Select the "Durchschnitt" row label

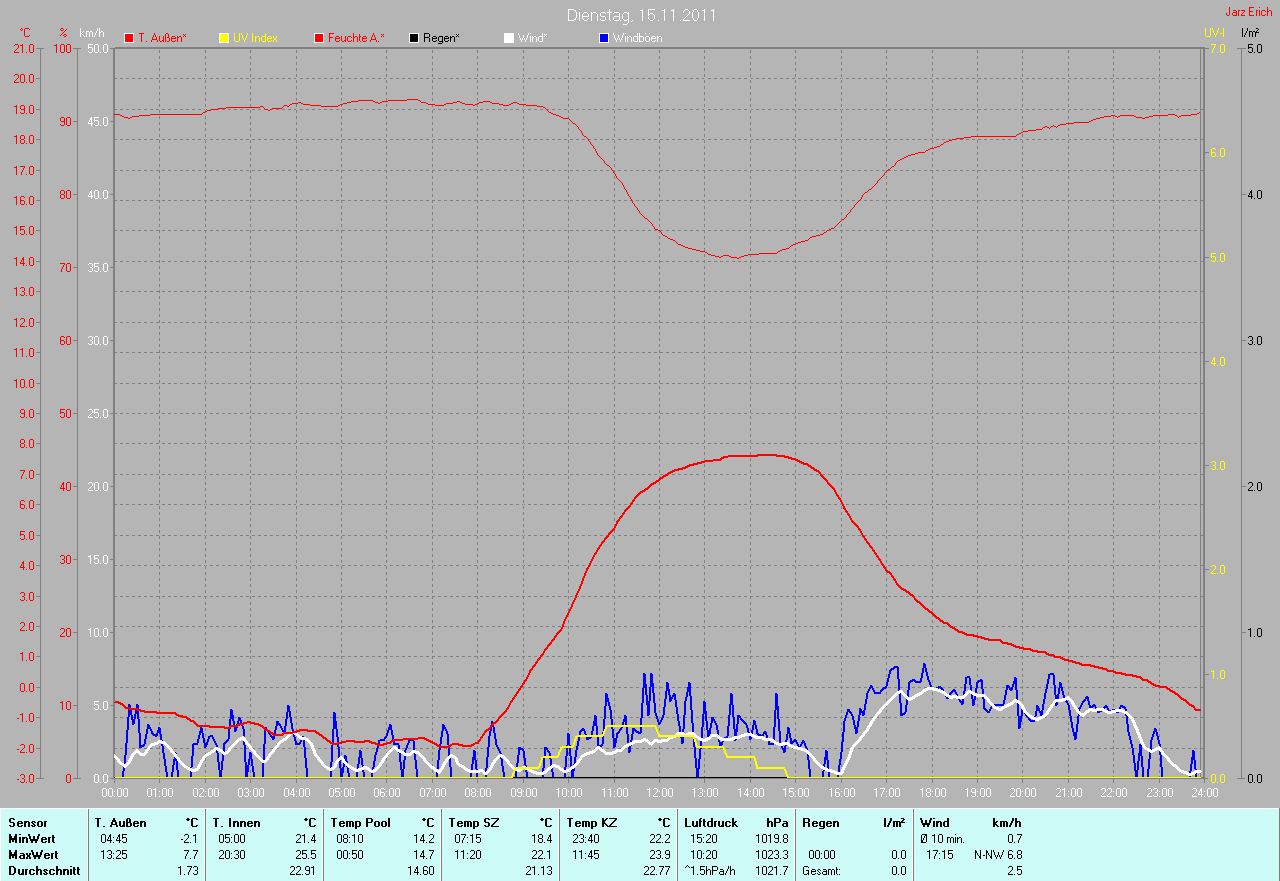[x=43, y=871]
